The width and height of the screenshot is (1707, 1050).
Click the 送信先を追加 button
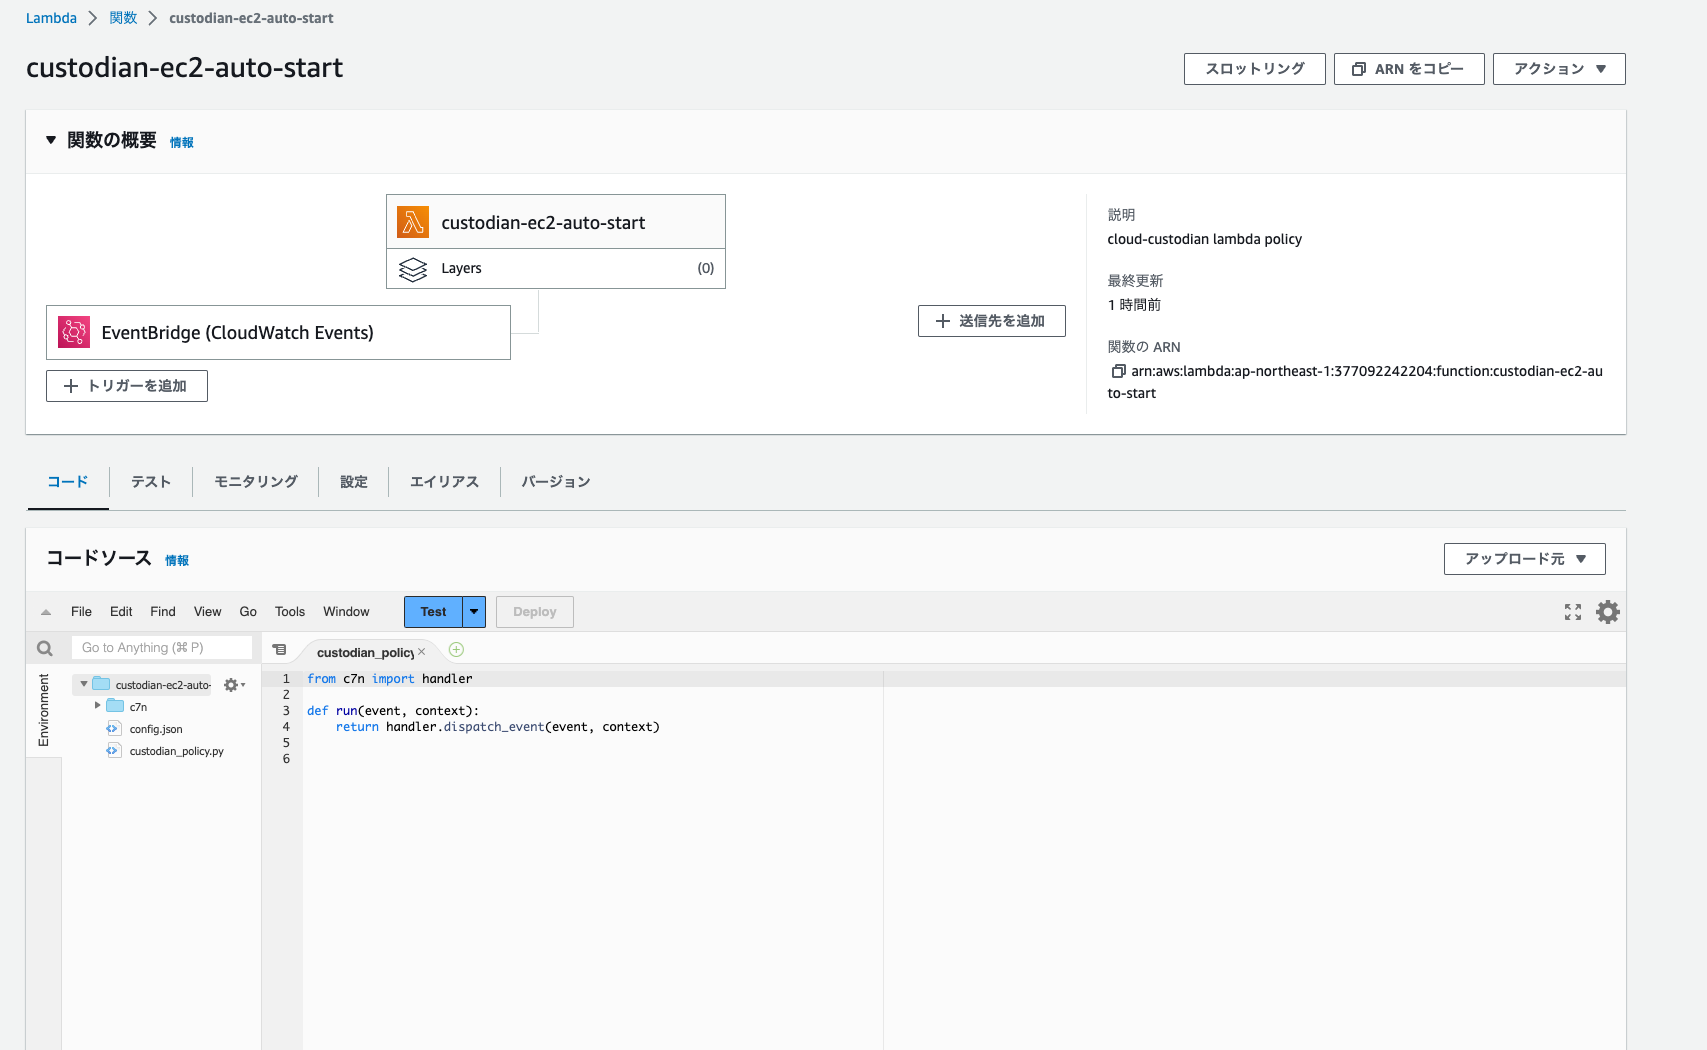coord(992,321)
